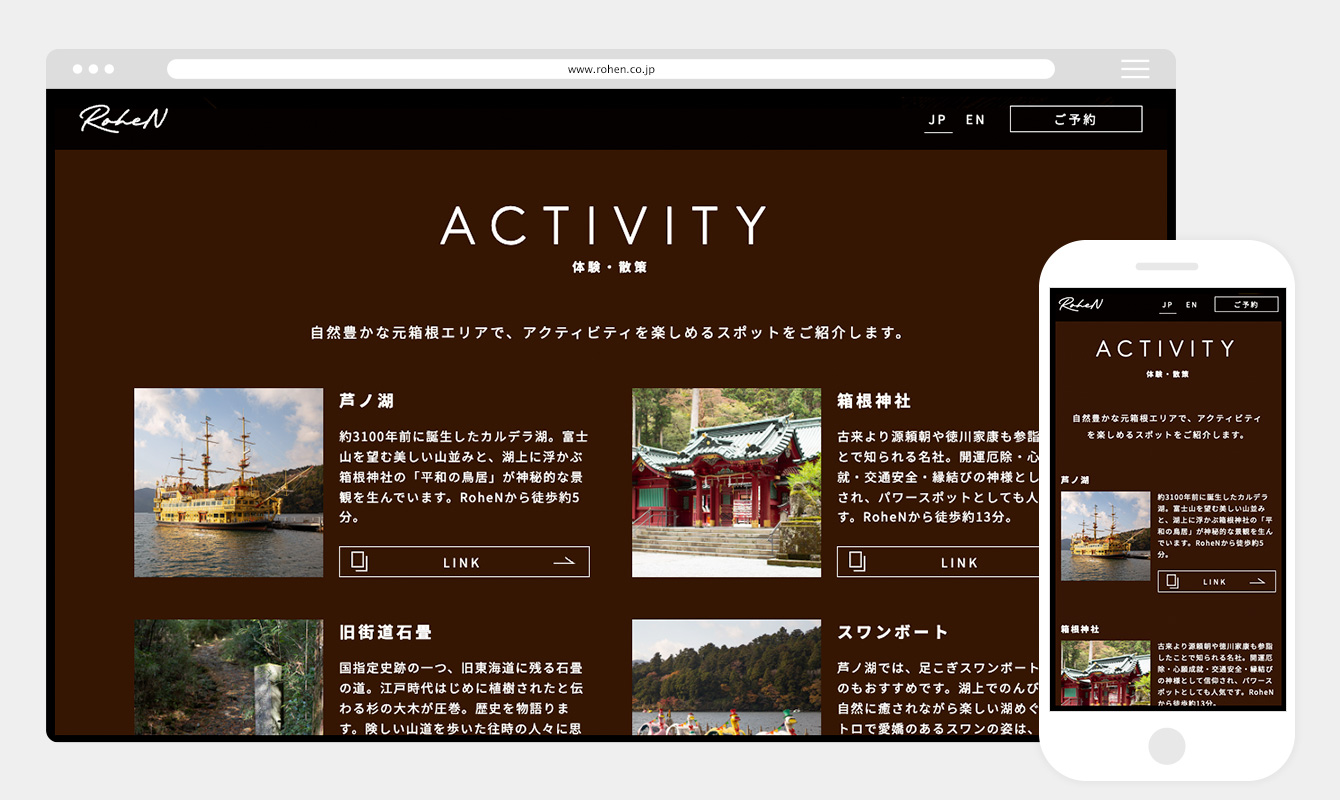Click the 旧街道石畳 stone path photo

coord(229,677)
